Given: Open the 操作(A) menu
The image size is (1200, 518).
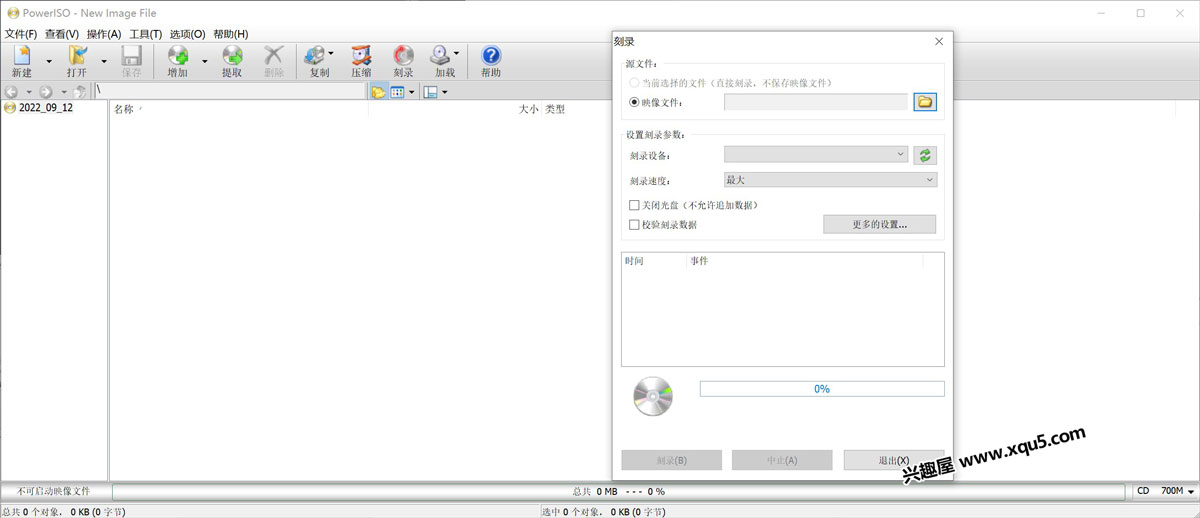Looking at the screenshot, I should [103, 34].
